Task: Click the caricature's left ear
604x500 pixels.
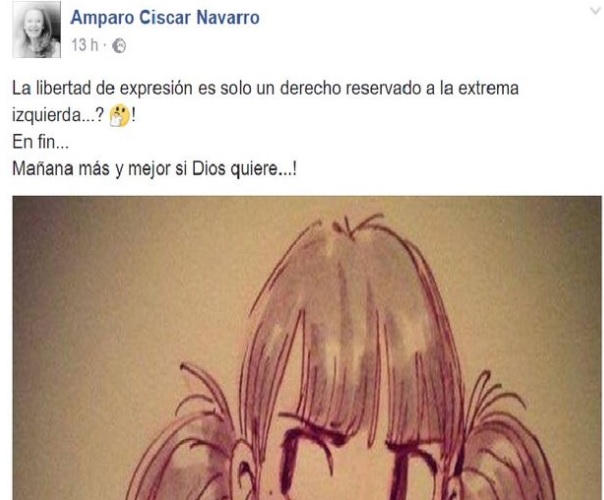Action: point(245,468)
